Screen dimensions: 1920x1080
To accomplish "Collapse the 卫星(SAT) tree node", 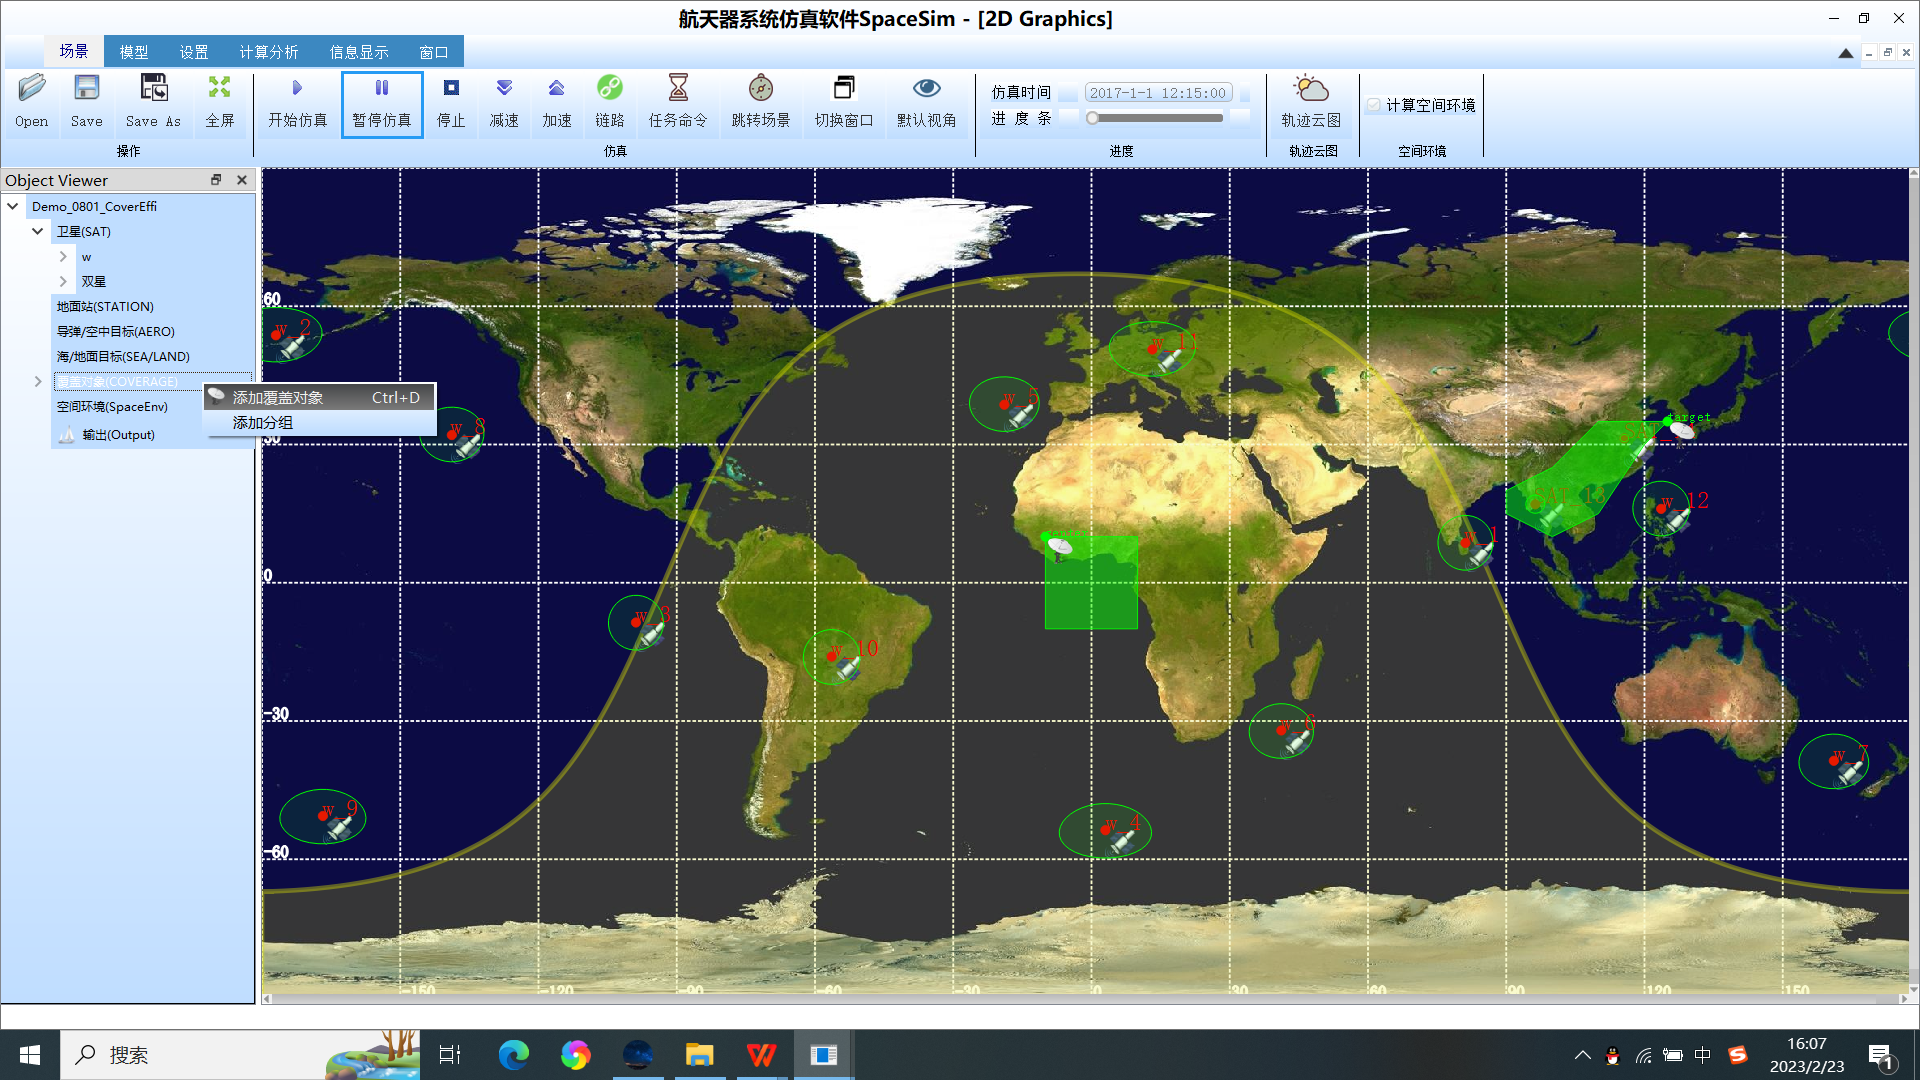I will 38,231.
